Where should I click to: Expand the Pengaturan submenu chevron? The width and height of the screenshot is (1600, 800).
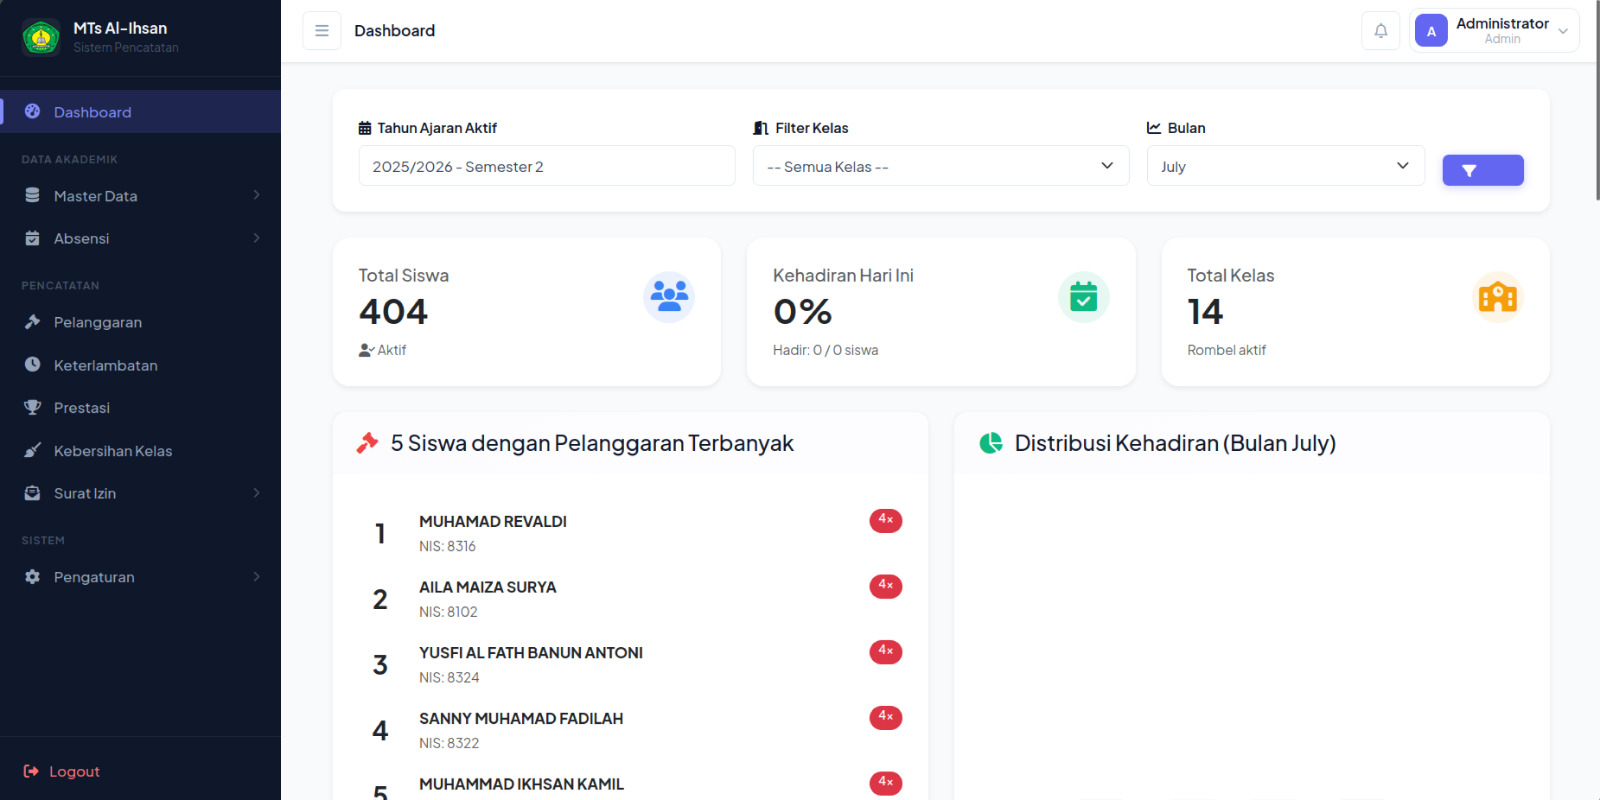pos(256,577)
